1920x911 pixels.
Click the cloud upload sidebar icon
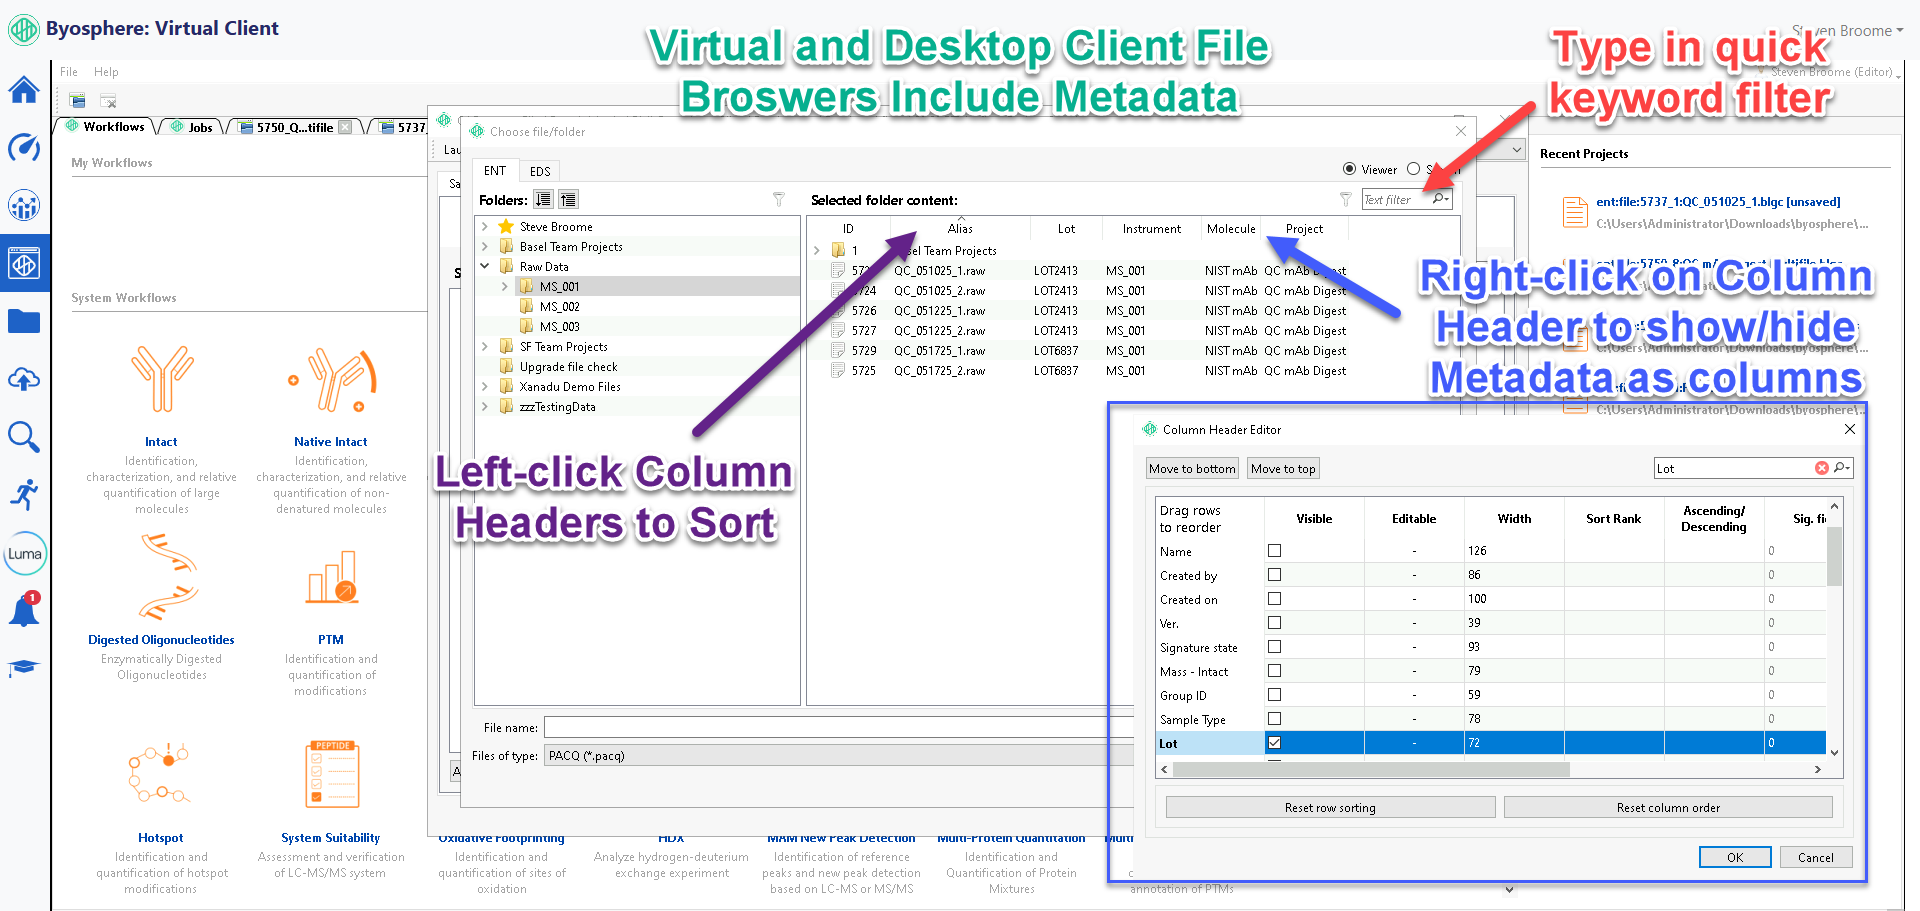(x=24, y=379)
